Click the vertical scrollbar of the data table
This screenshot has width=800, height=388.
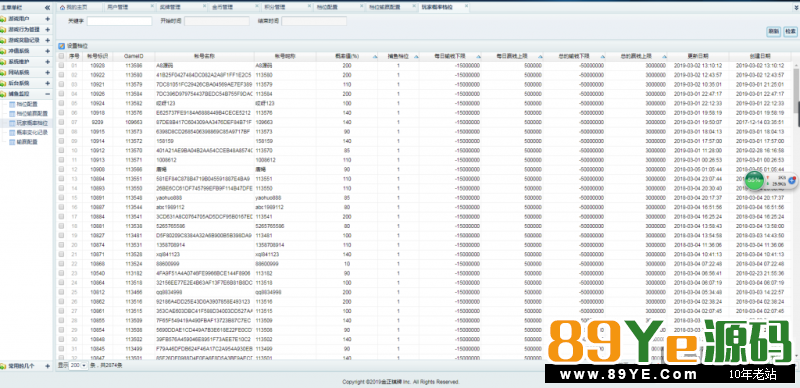(x=797, y=209)
